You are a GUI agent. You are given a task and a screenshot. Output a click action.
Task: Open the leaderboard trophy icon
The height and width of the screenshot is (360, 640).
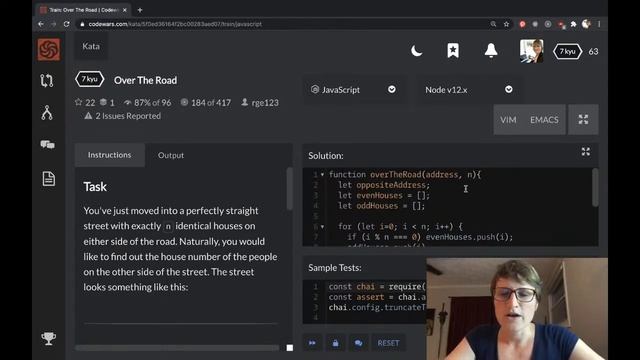(x=49, y=338)
